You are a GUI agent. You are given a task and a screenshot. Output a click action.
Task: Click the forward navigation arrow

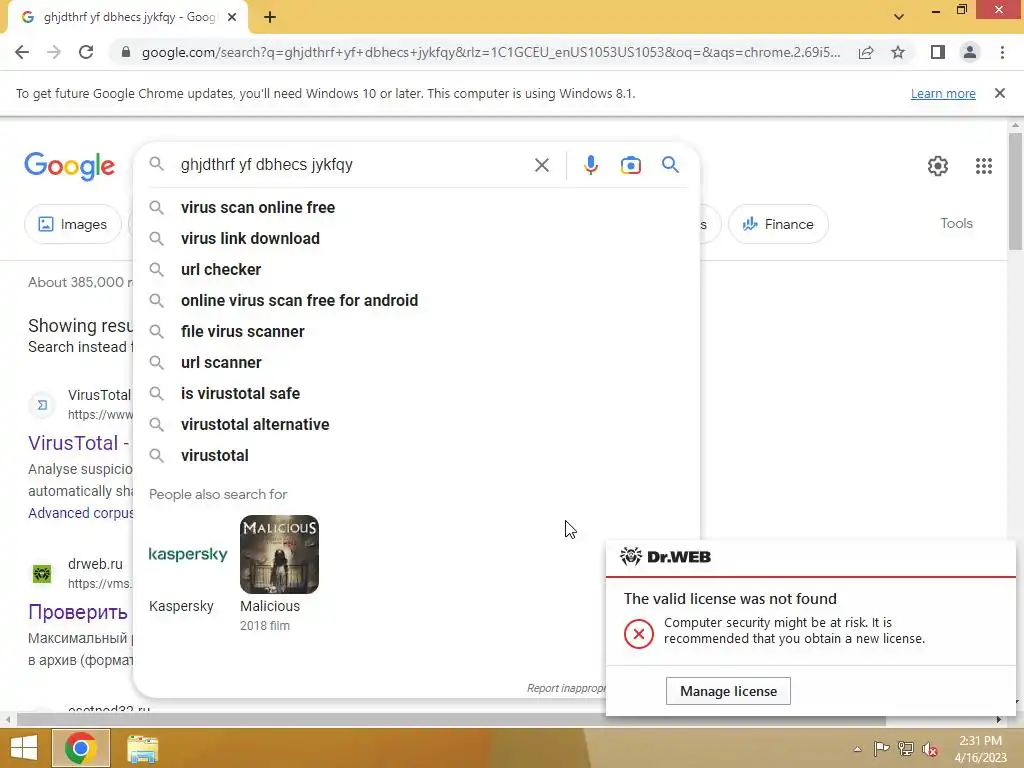pos(54,52)
